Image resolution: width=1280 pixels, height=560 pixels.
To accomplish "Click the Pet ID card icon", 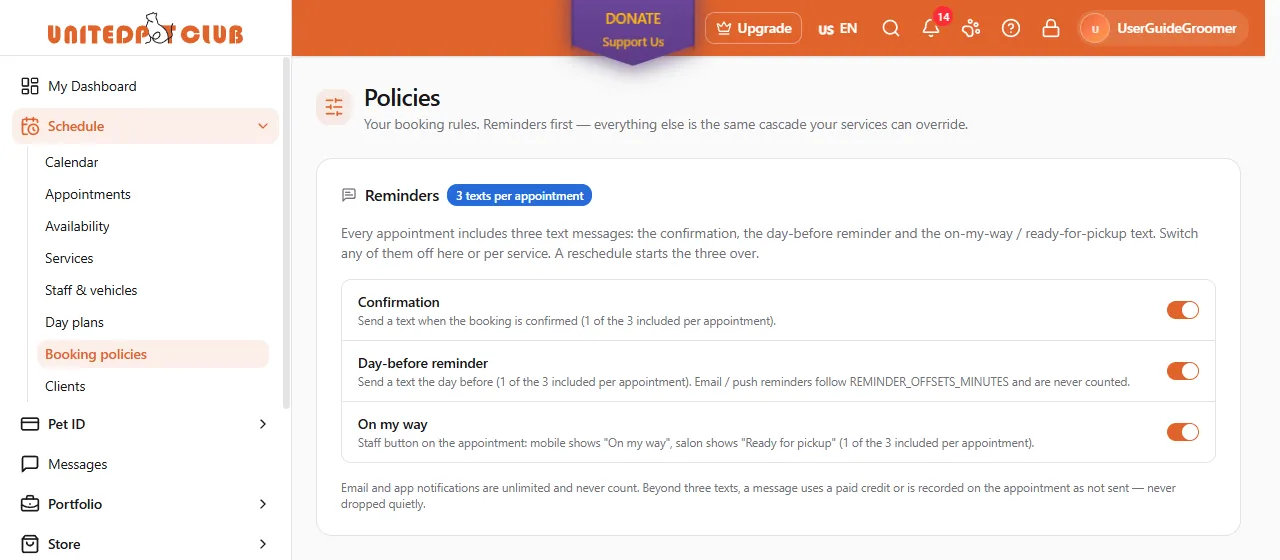I will point(30,424).
